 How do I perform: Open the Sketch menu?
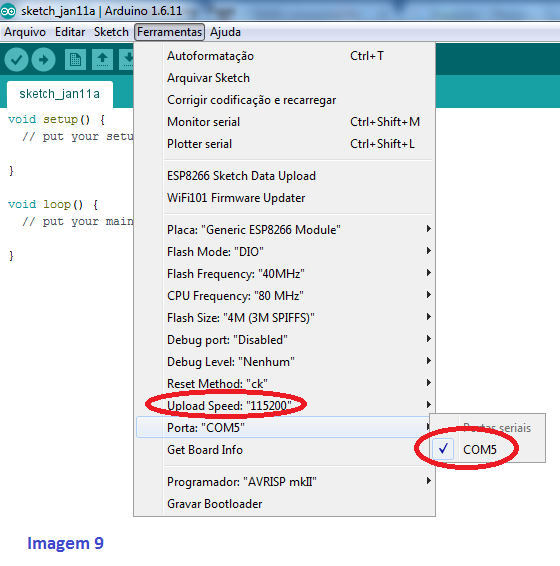(111, 32)
